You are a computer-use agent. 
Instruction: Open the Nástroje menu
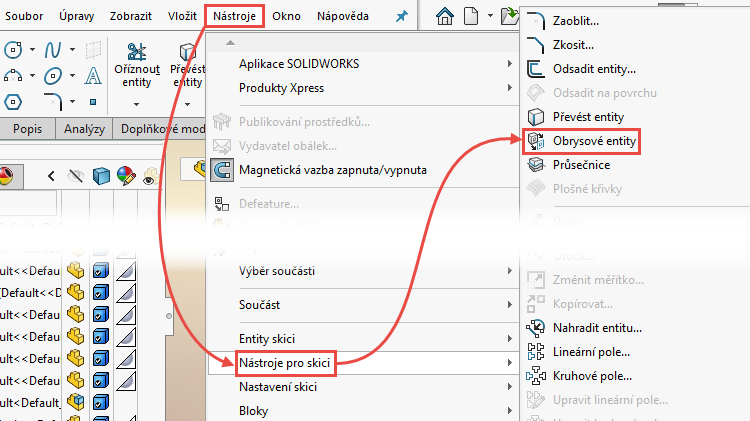tap(234, 16)
